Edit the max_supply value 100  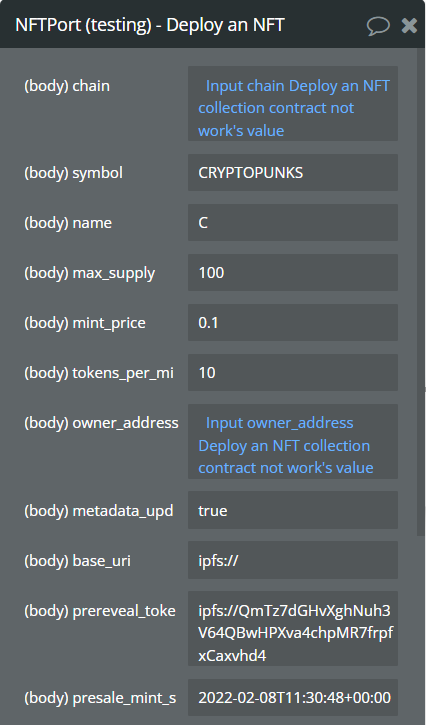(293, 272)
